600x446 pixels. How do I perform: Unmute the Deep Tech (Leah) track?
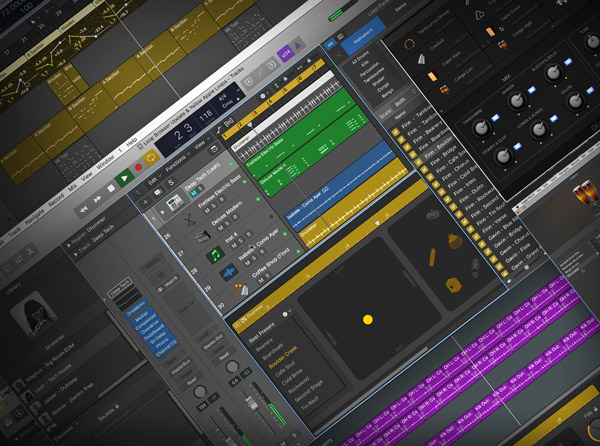(x=194, y=193)
